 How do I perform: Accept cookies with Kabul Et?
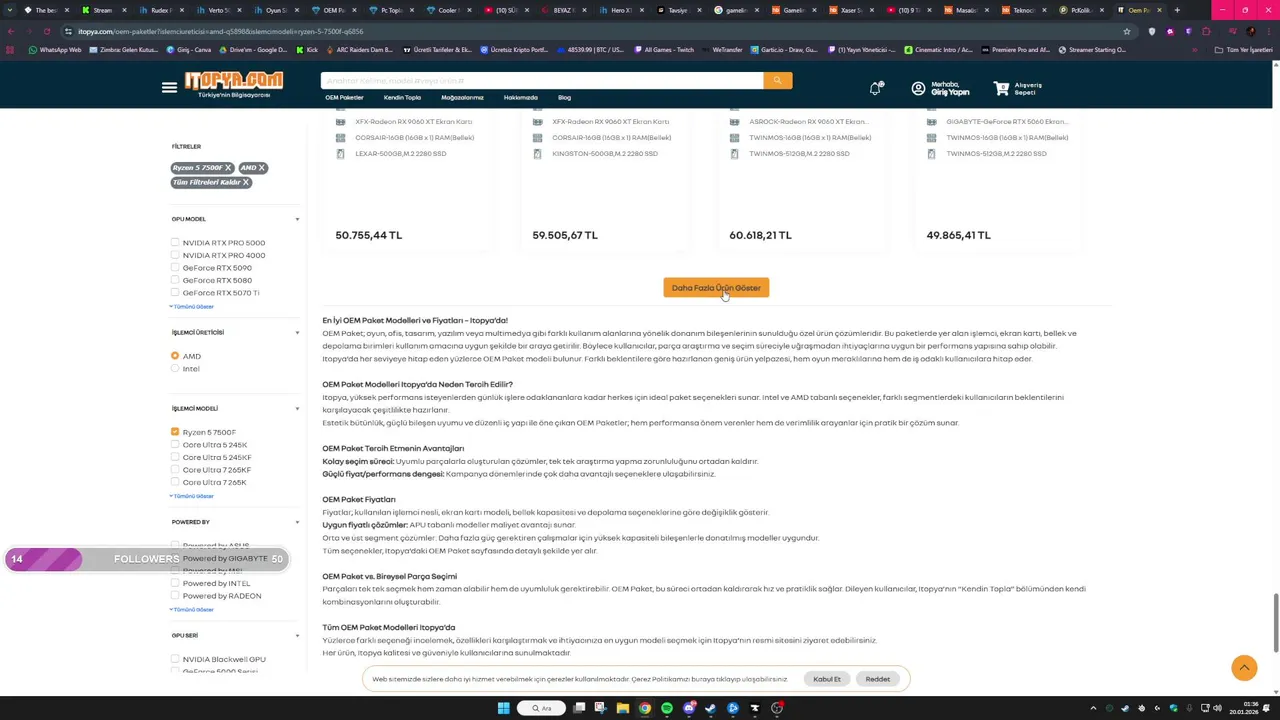[x=827, y=679]
